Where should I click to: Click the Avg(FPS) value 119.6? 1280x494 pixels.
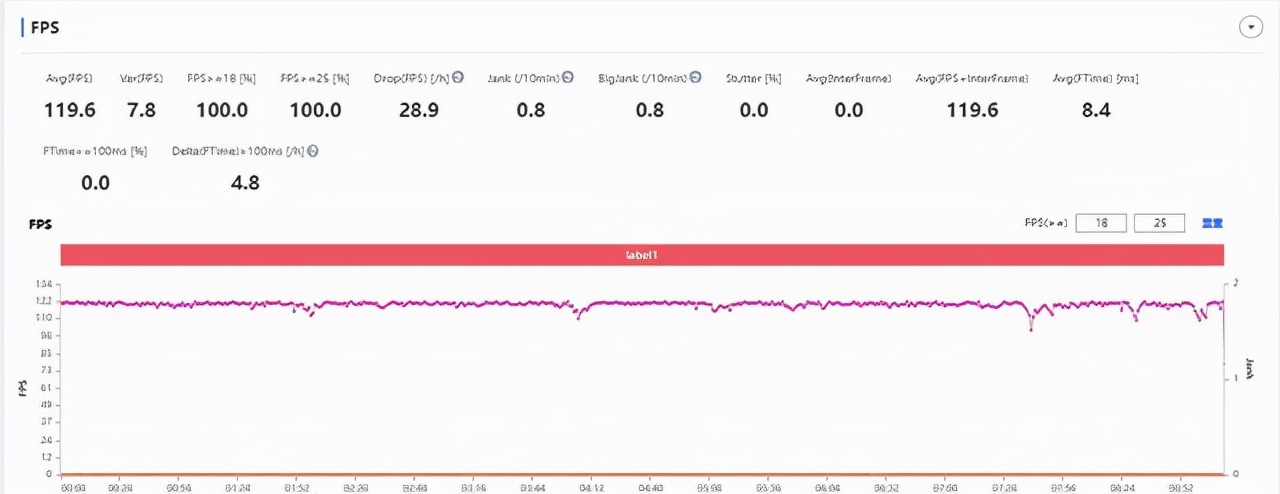(70, 110)
